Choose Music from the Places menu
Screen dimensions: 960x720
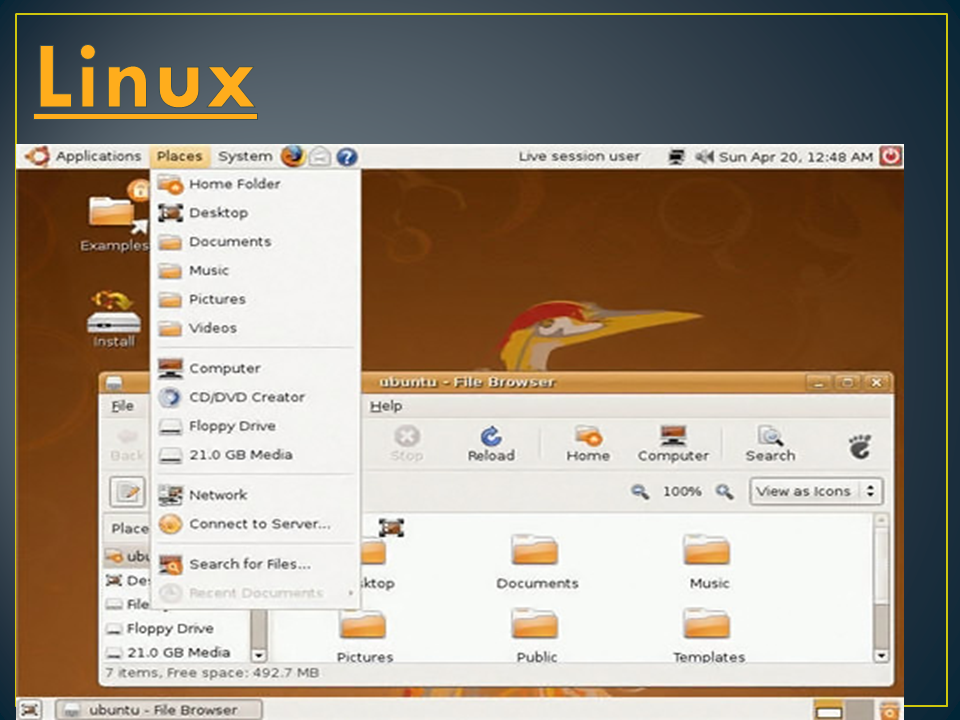[255, 270]
